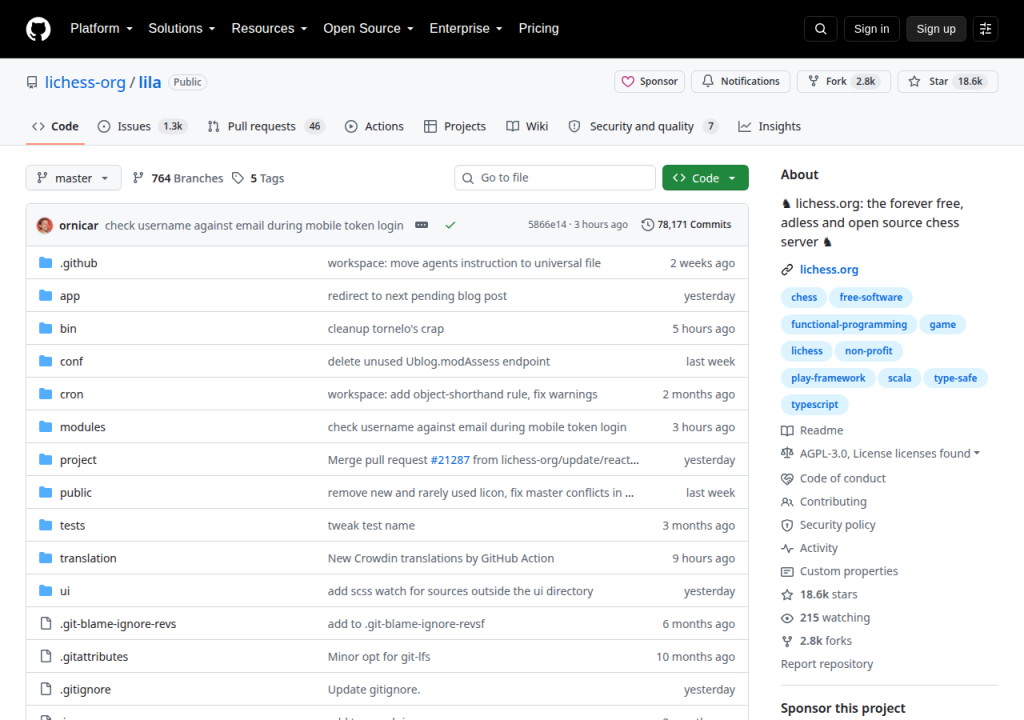Open the Pull requests tab

265,126
